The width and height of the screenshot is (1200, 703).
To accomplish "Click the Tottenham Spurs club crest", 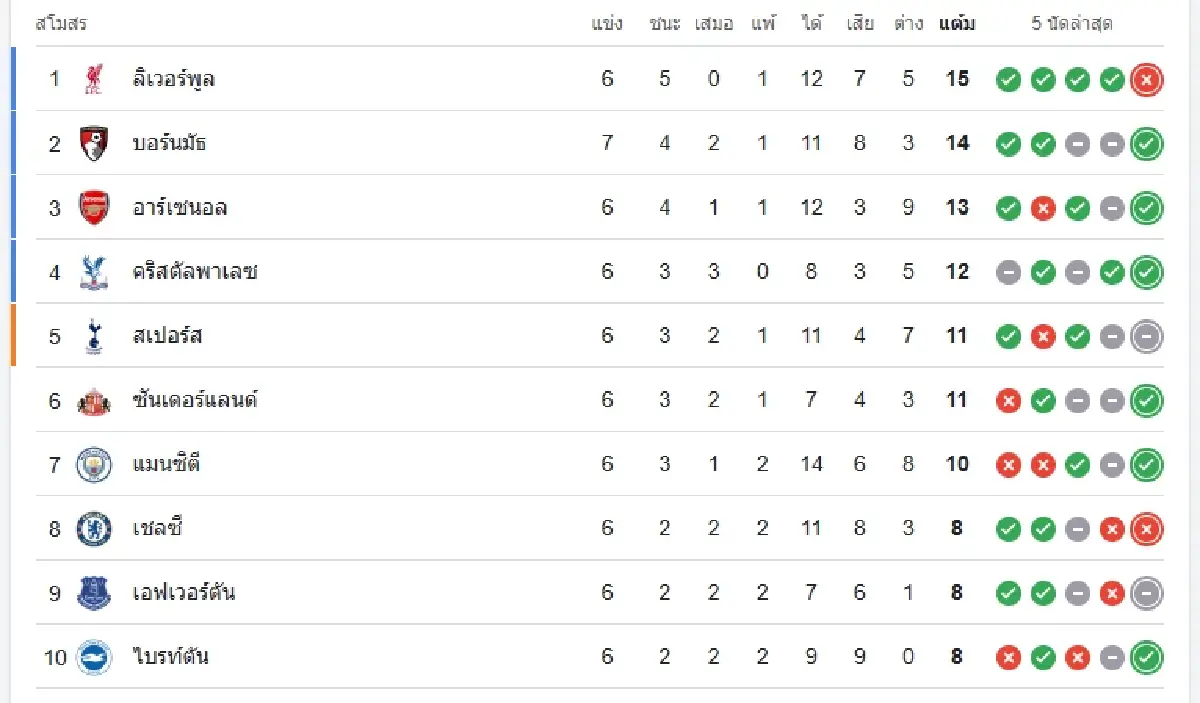I will point(94,336).
